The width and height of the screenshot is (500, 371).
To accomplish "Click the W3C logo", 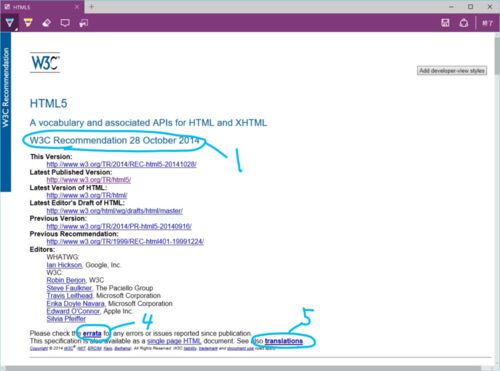I will coord(45,62).
